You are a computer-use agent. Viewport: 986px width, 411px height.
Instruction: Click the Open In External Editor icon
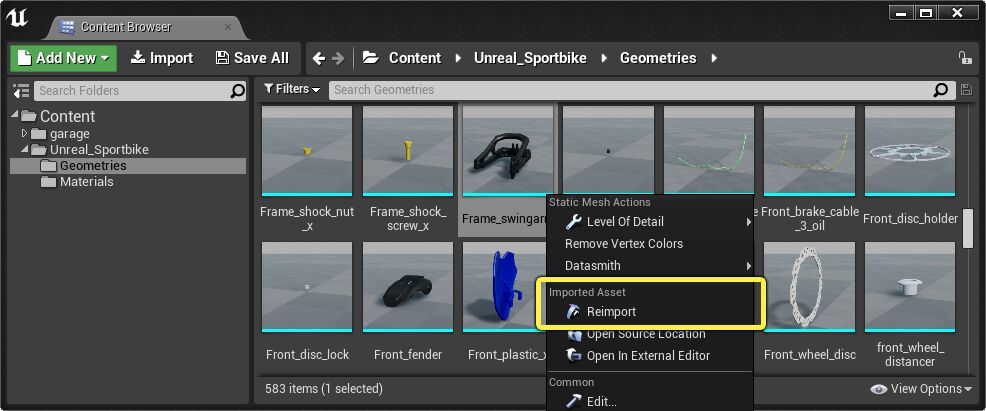click(573, 356)
